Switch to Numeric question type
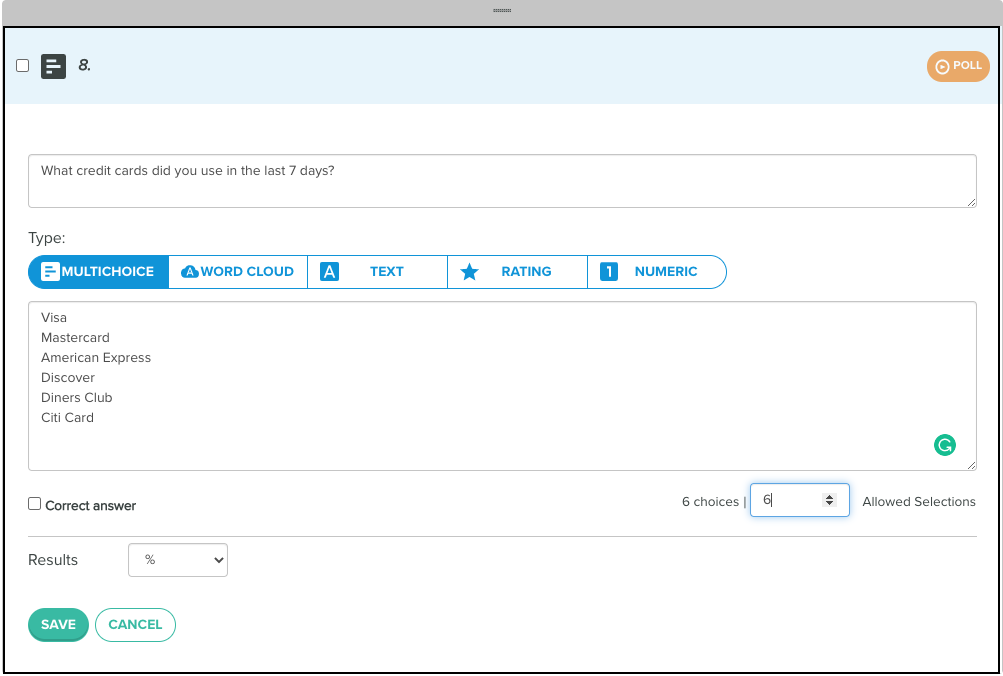This screenshot has width=1003, height=676. click(x=657, y=272)
